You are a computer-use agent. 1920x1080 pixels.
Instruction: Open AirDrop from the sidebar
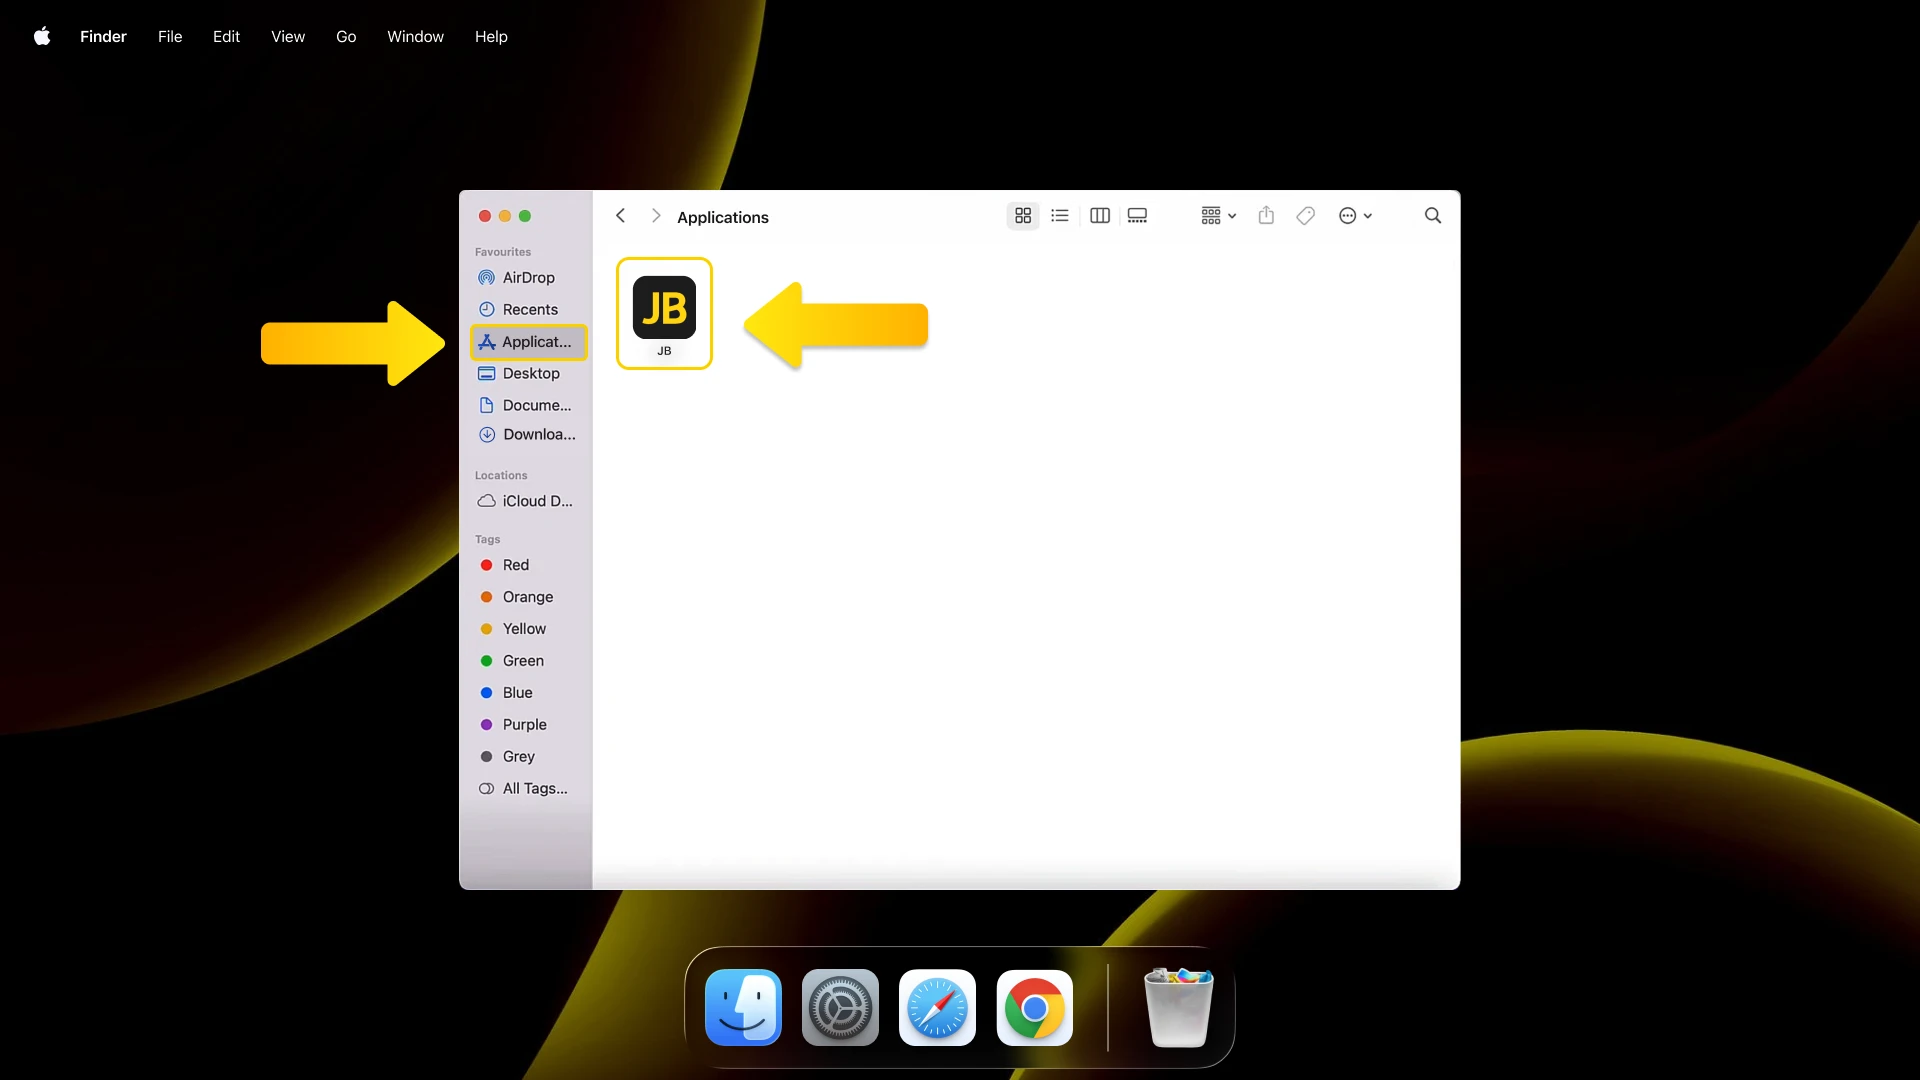point(527,278)
